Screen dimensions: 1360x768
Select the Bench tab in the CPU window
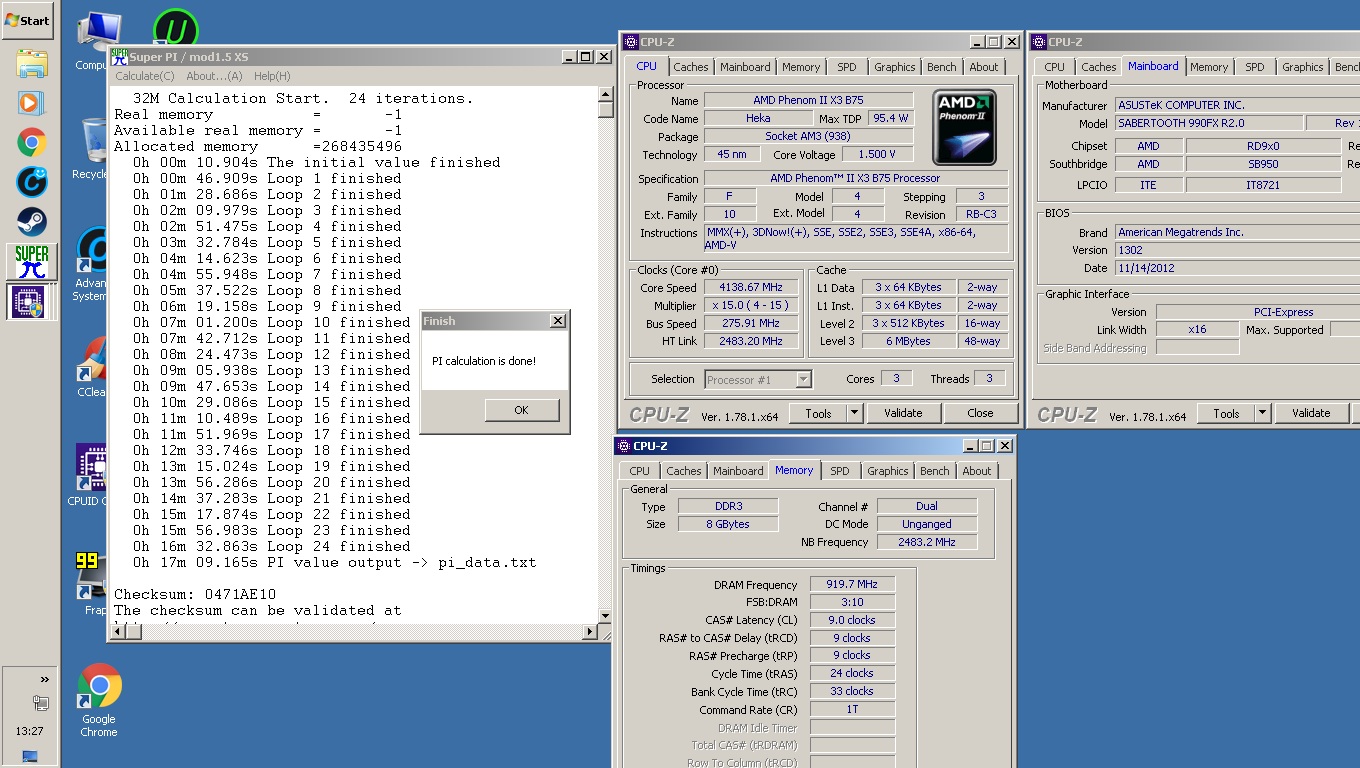[942, 67]
